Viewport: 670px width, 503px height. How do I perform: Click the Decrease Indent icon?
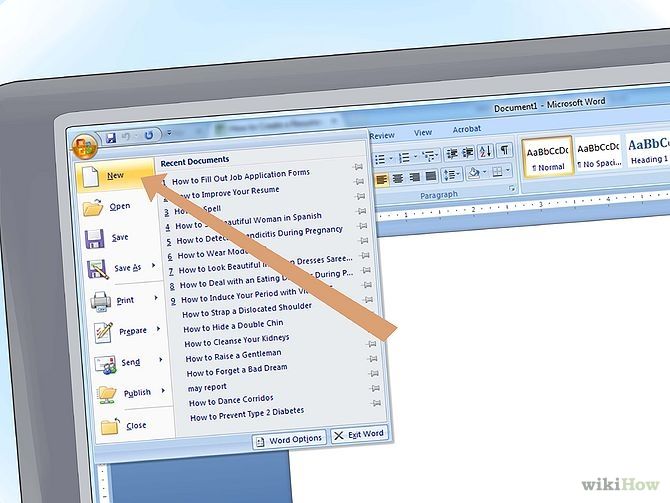pyautogui.click(x=452, y=153)
